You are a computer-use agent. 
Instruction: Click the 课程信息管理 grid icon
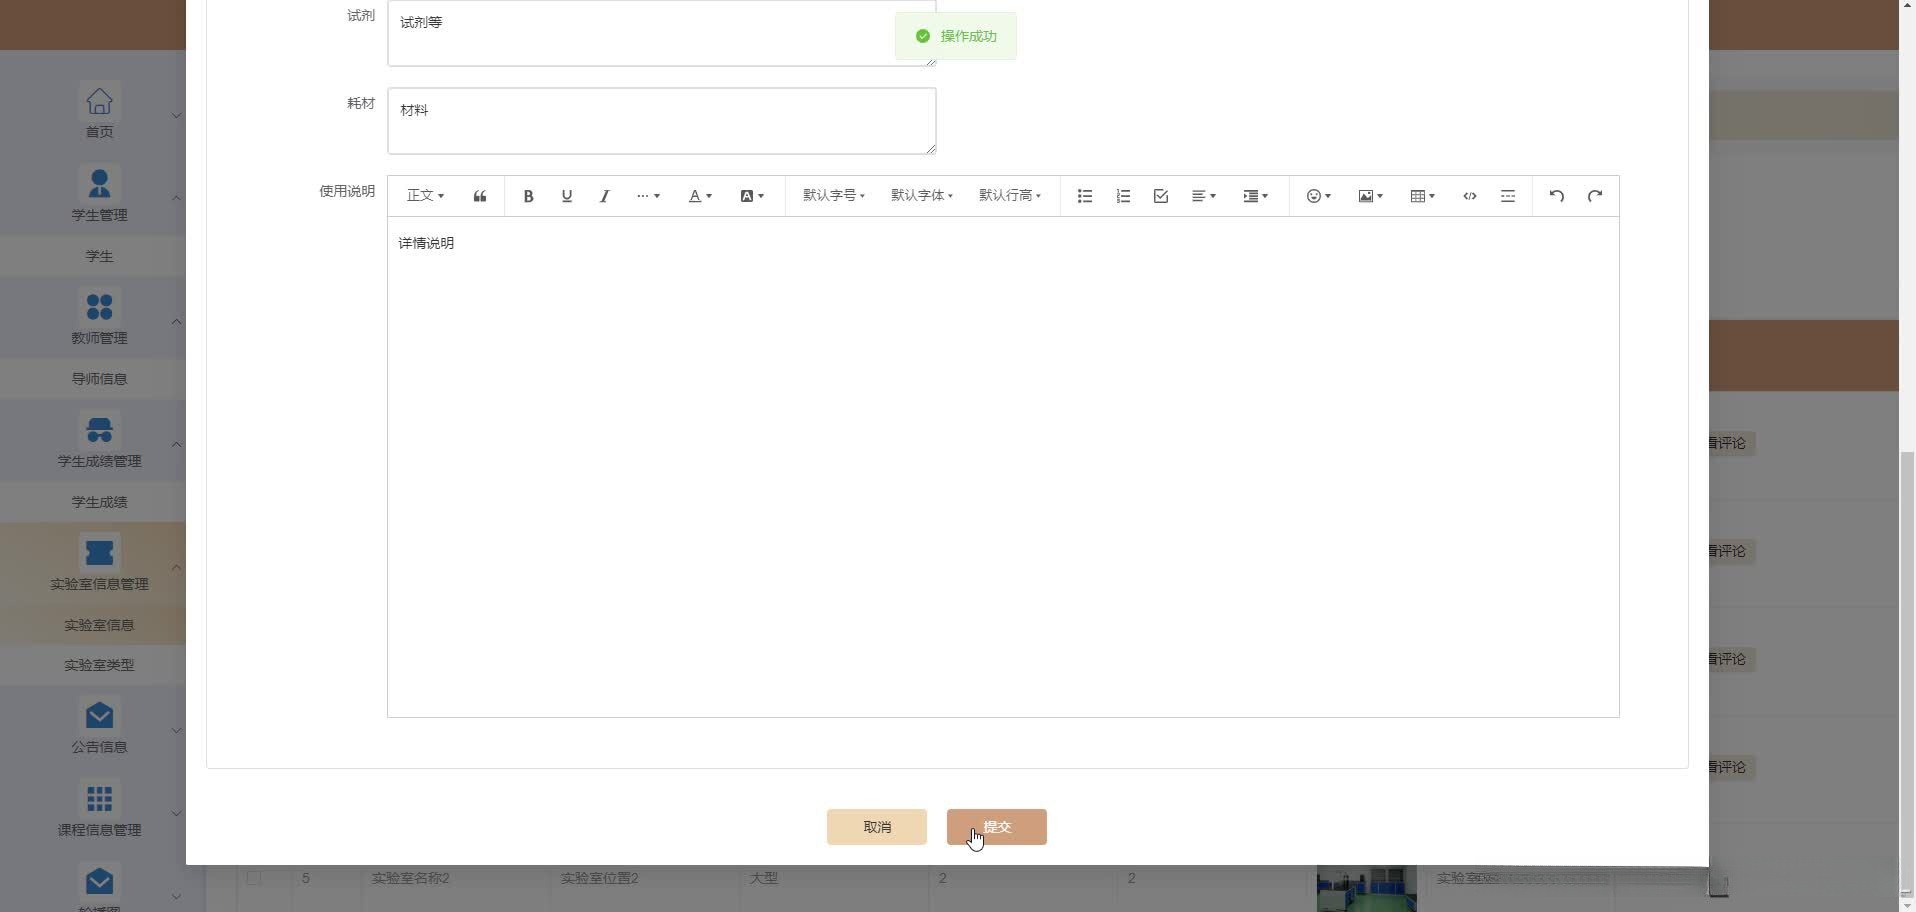[x=99, y=799]
